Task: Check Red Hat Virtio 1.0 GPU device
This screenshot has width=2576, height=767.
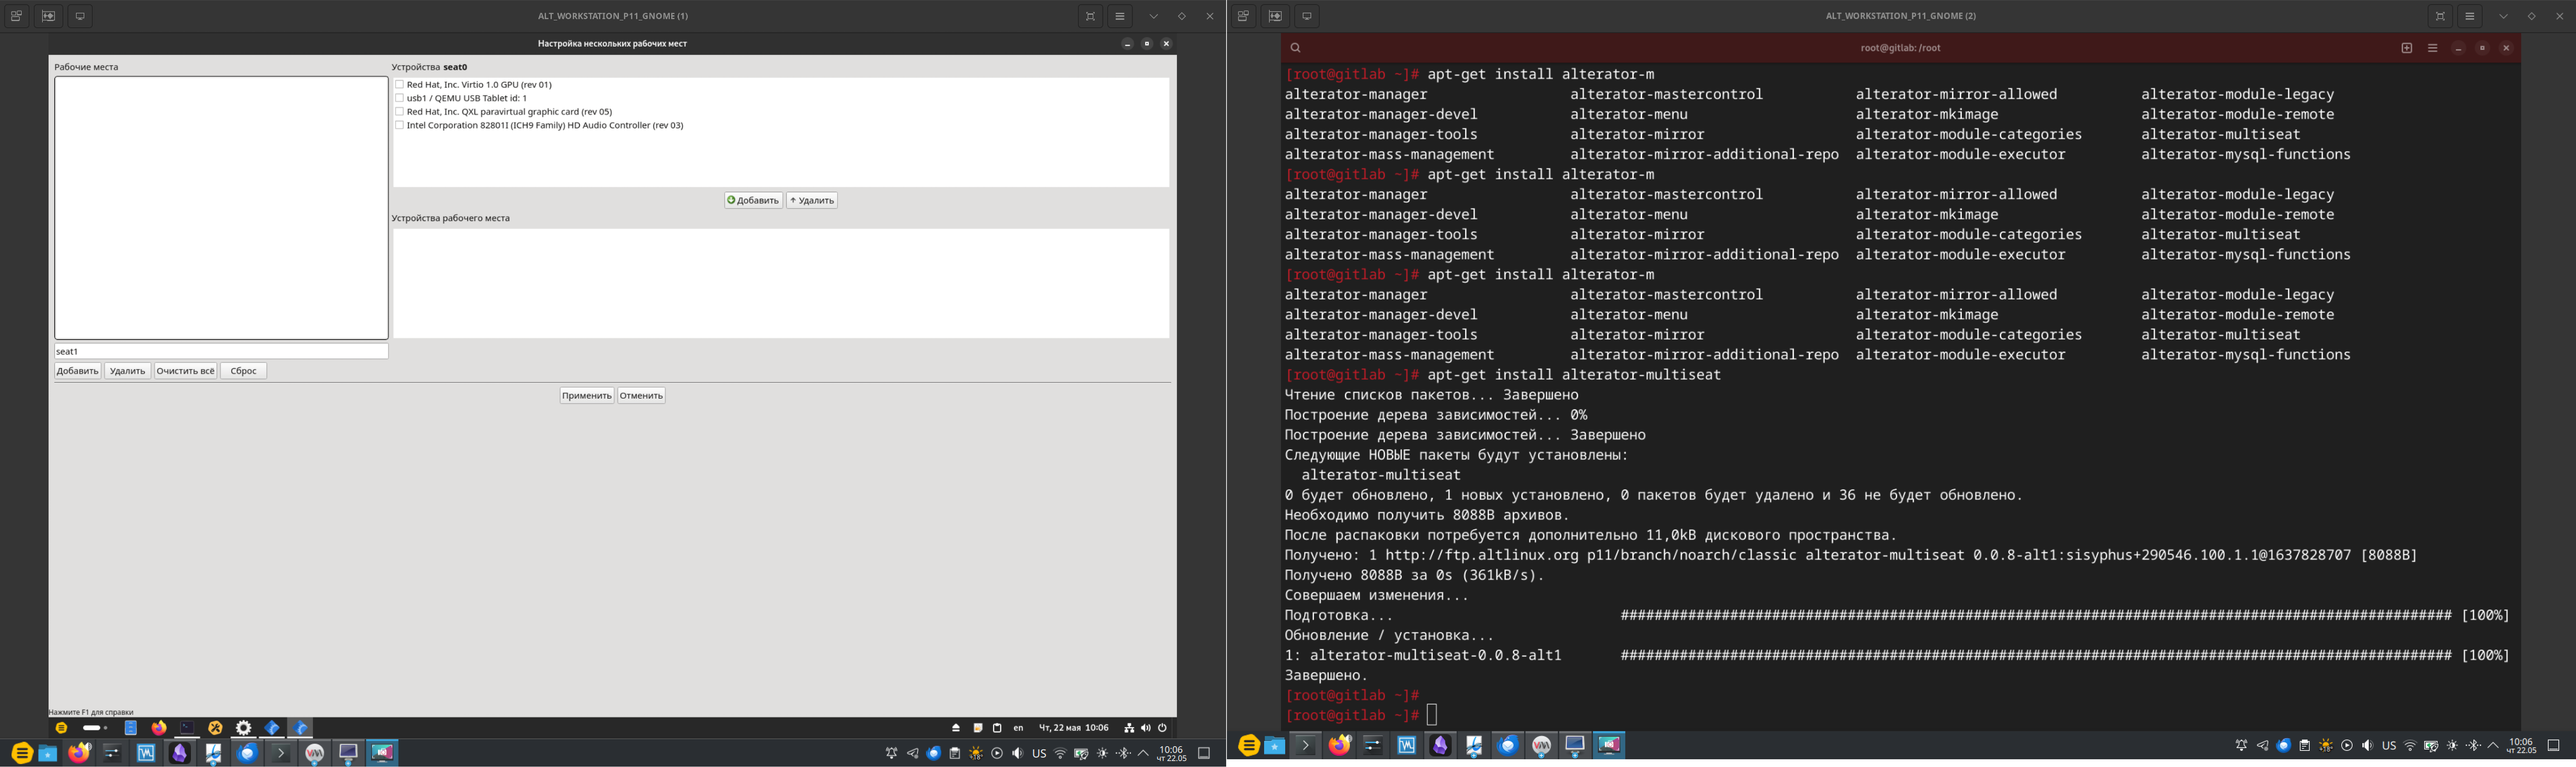Action: [x=399, y=85]
